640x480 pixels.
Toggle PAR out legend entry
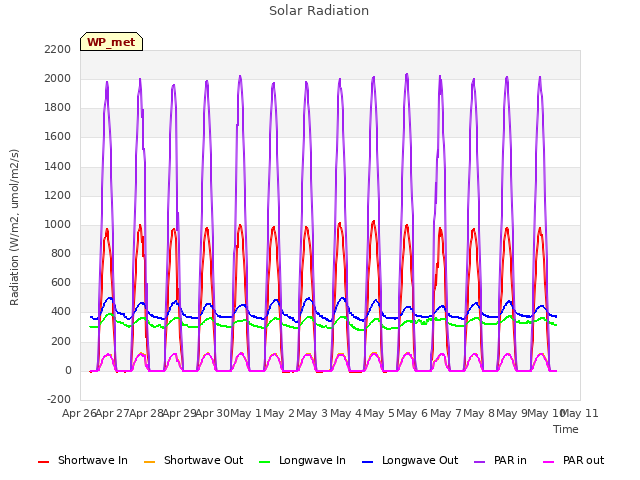click(x=573, y=460)
